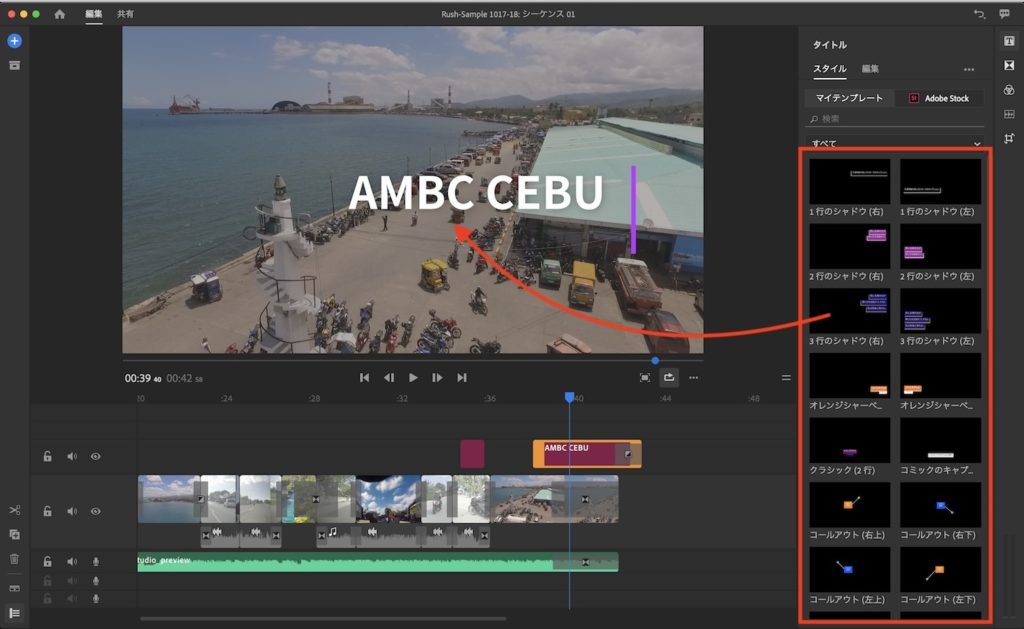Open the Crop and Transform panel icon

pos(1009,138)
